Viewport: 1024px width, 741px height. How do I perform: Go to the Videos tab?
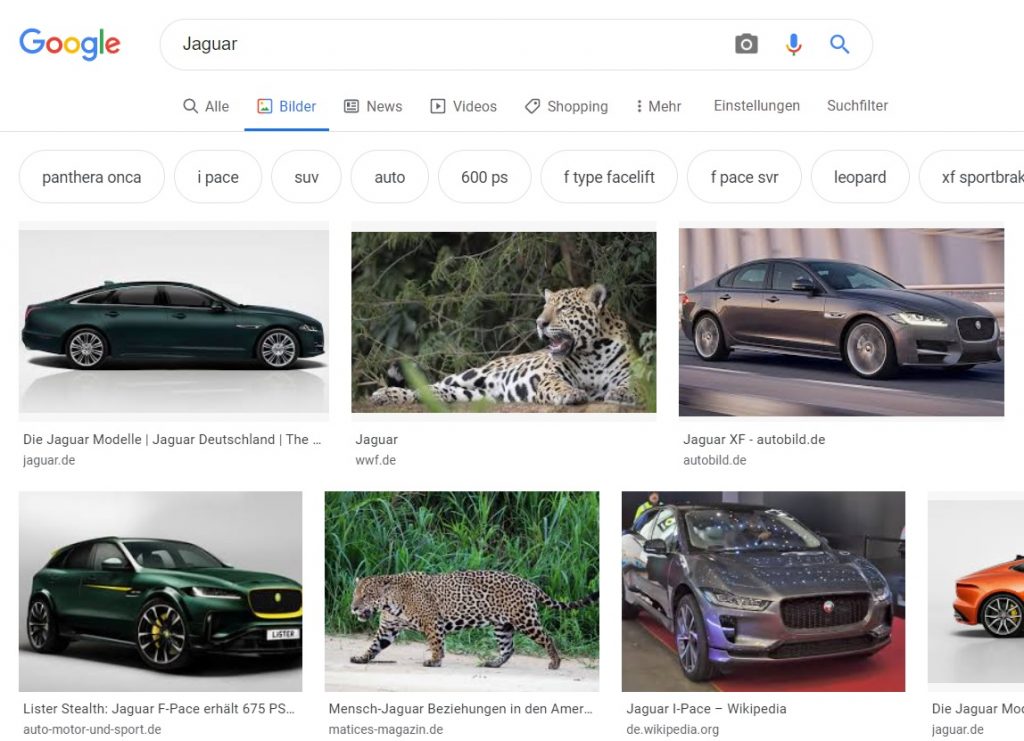[x=463, y=106]
